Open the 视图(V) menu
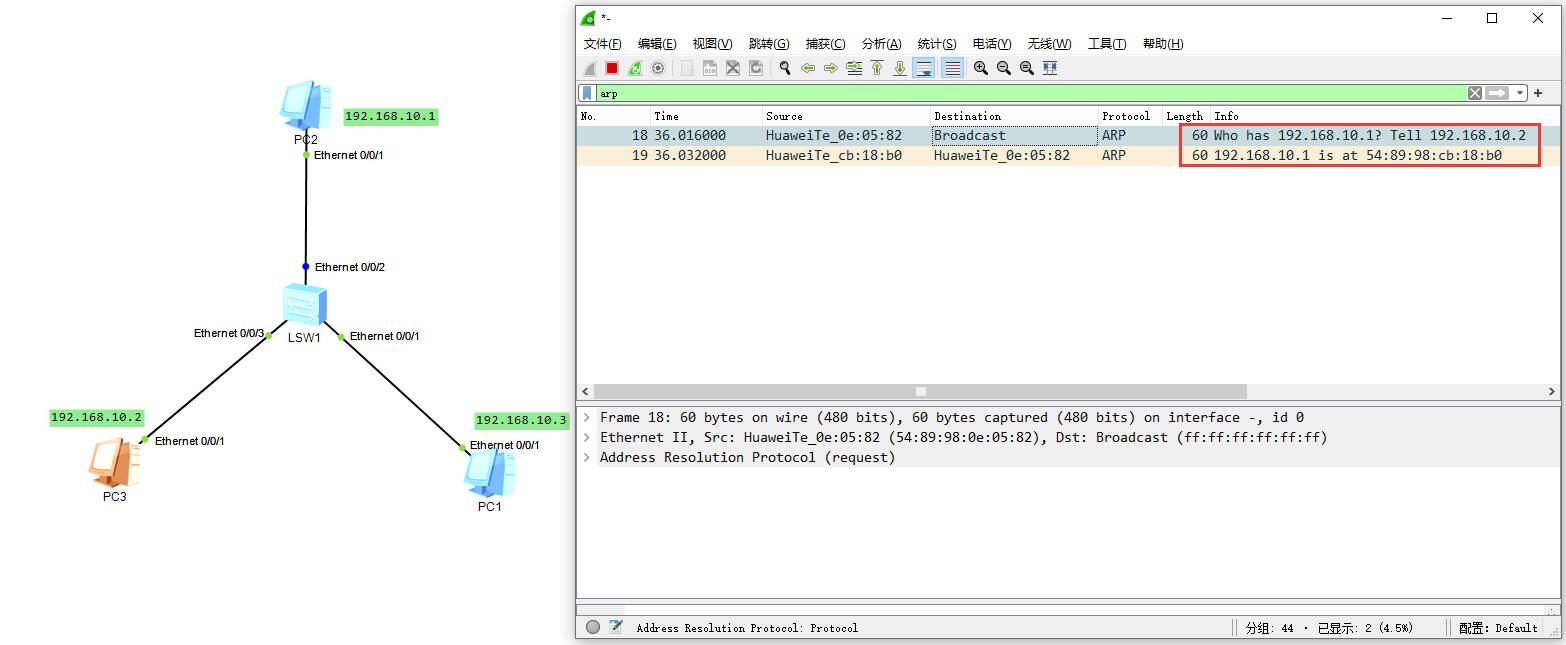The image size is (1566, 645). tap(713, 44)
